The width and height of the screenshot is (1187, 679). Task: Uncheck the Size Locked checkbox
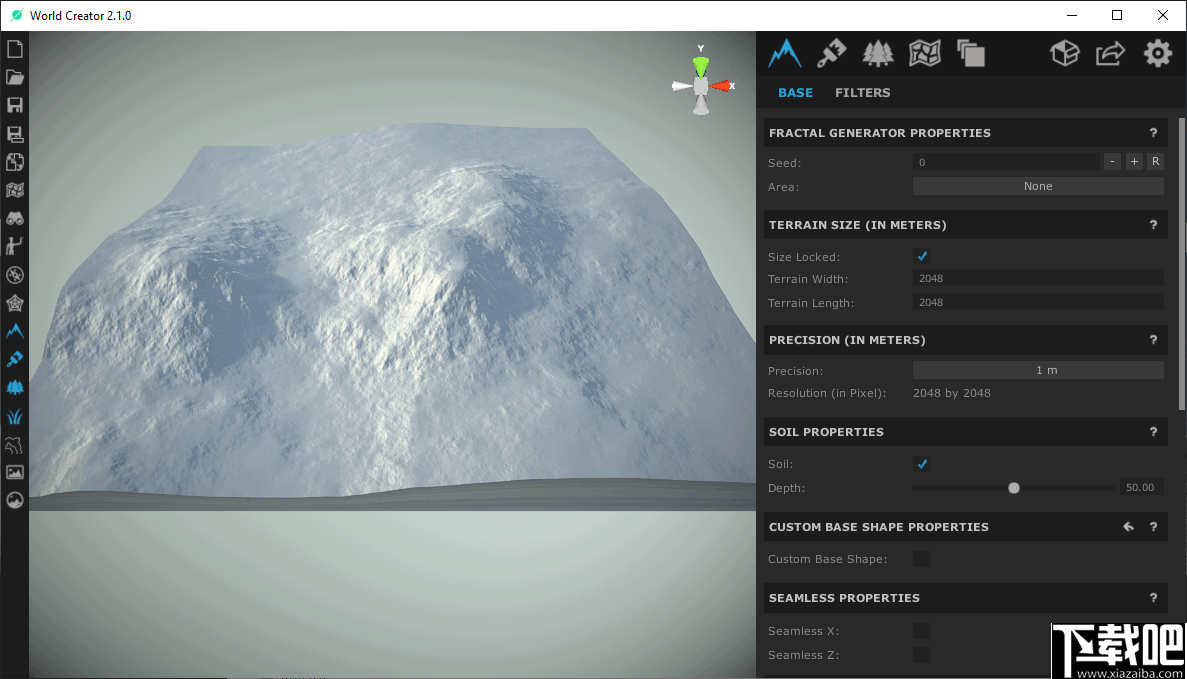(x=922, y=256)
